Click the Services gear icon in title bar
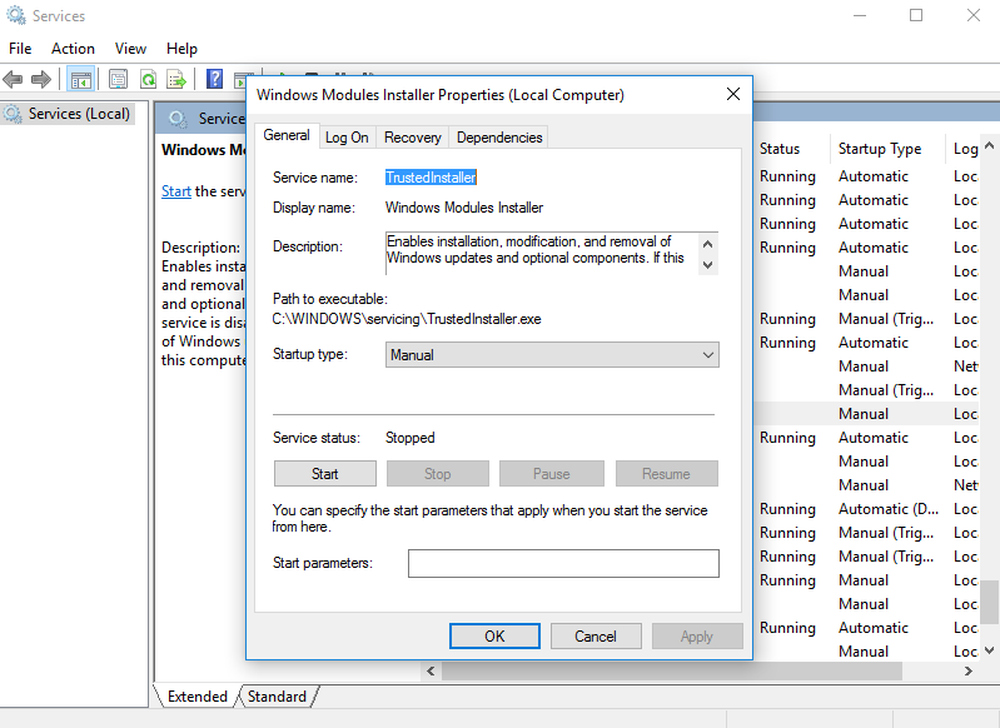Screen dimensions: 1000x728 pos(15,15)
